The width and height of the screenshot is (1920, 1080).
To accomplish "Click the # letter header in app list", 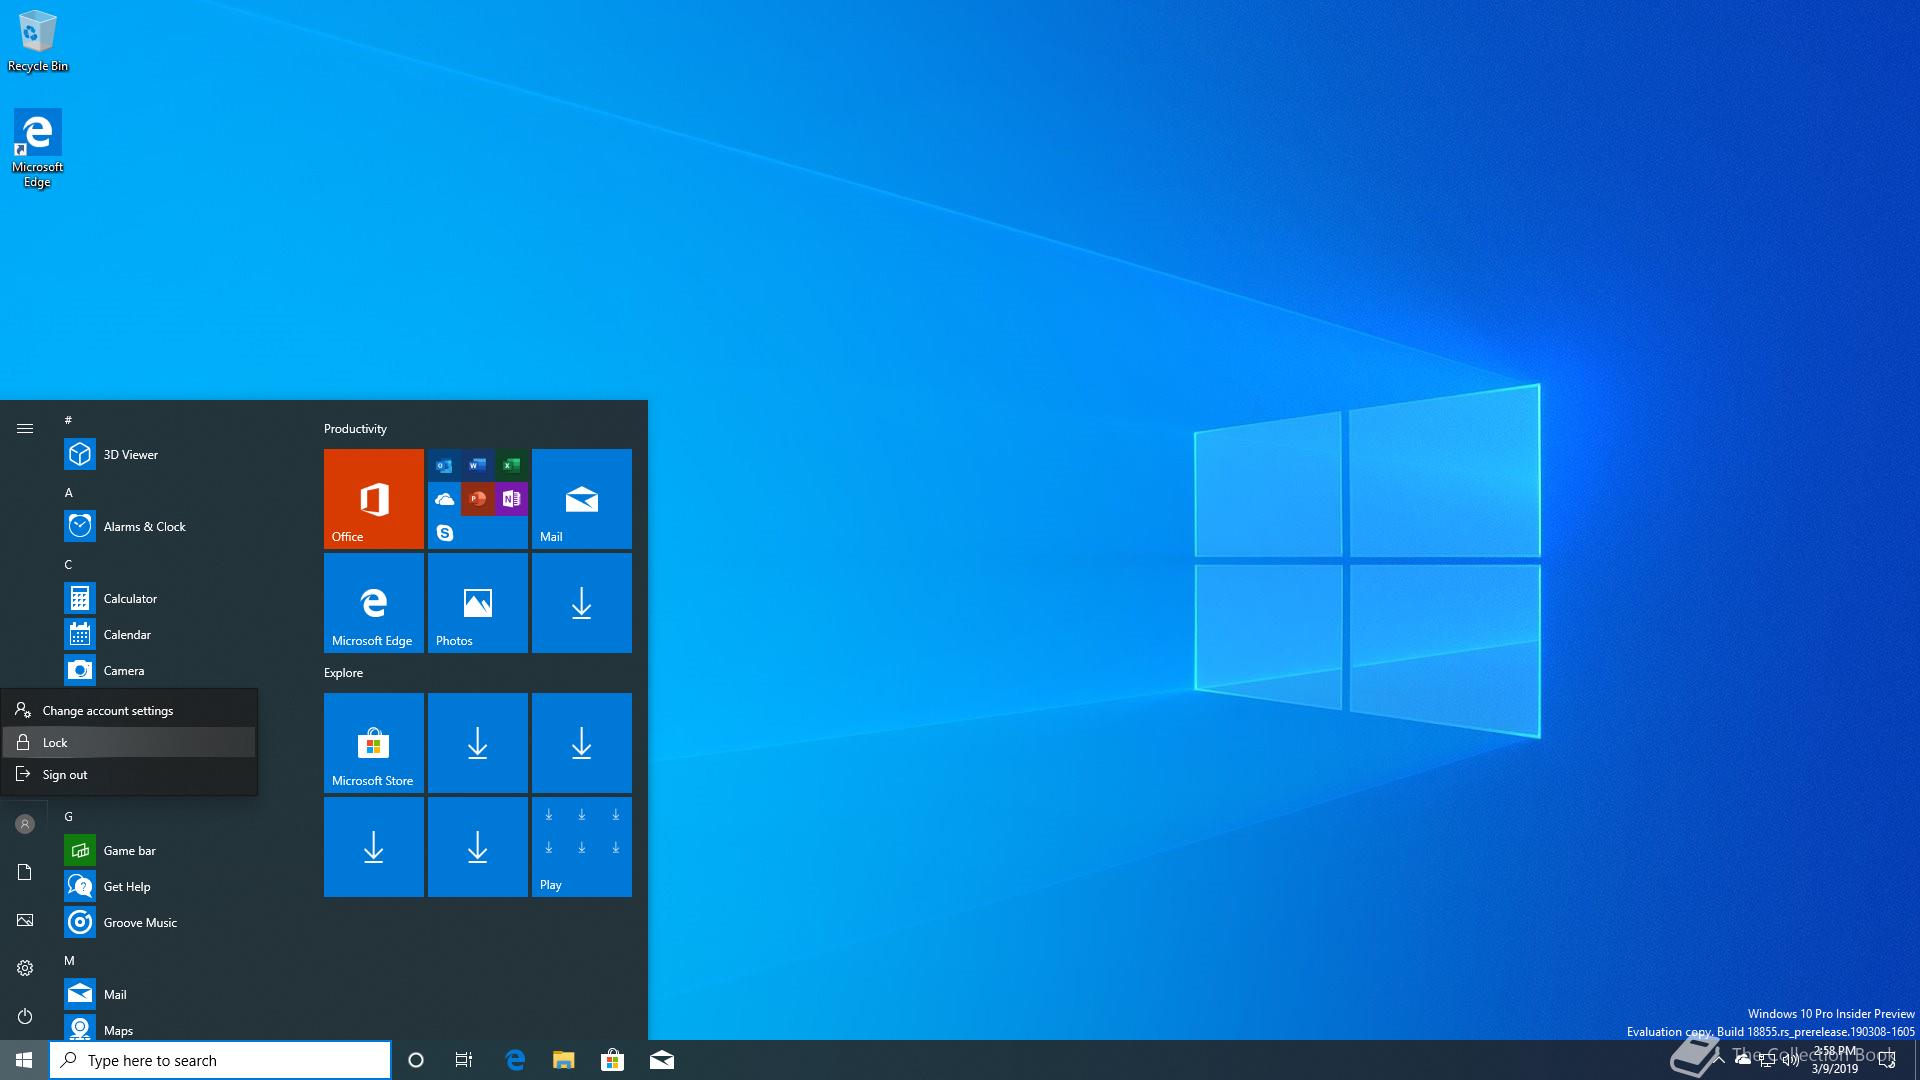I will [x=68, y=420].
